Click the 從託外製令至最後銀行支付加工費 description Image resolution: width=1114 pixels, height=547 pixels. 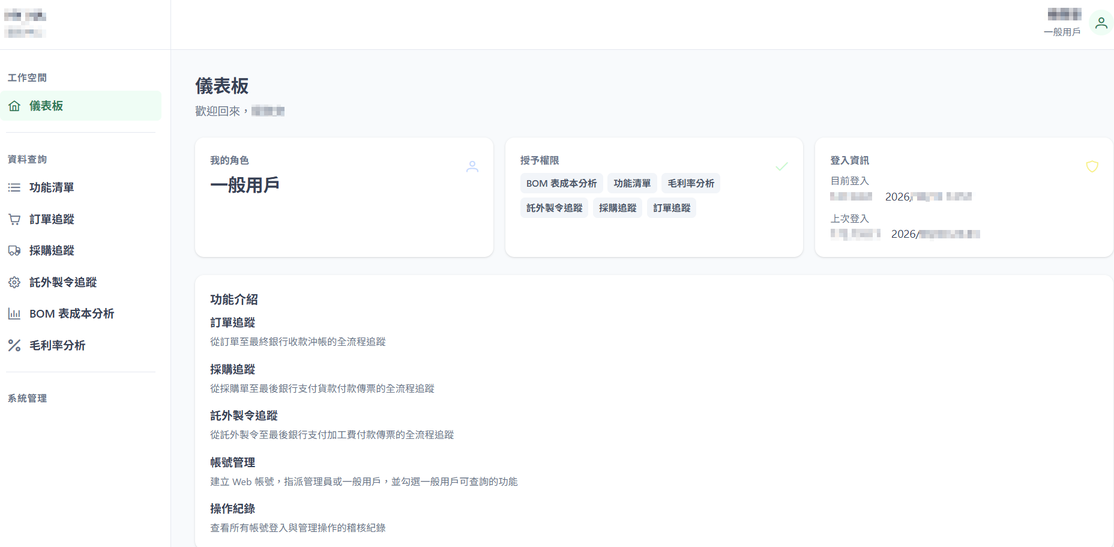pos(332,435)
